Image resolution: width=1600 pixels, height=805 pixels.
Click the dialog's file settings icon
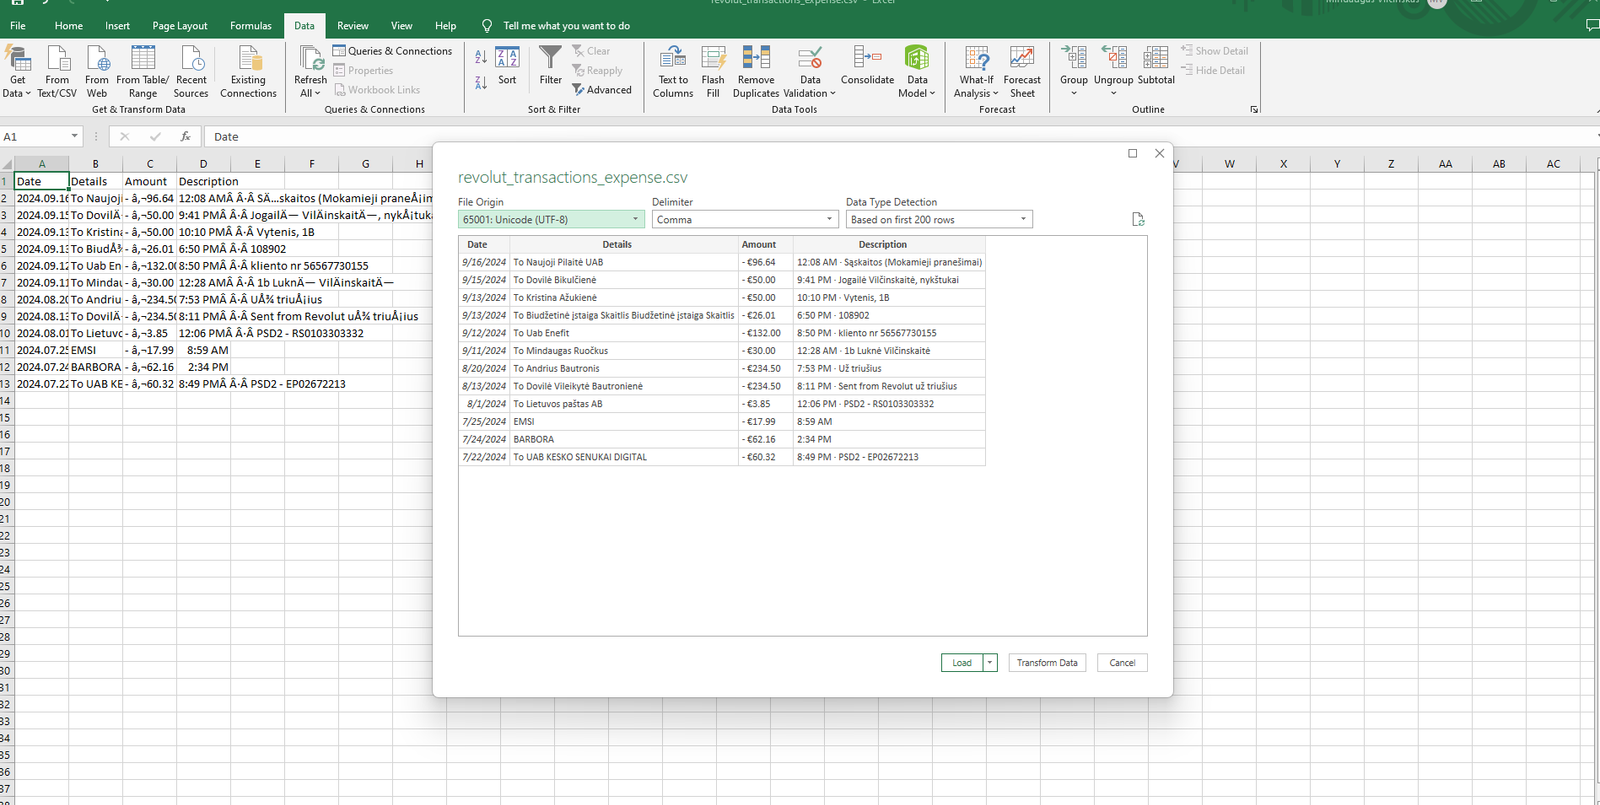1138,219
